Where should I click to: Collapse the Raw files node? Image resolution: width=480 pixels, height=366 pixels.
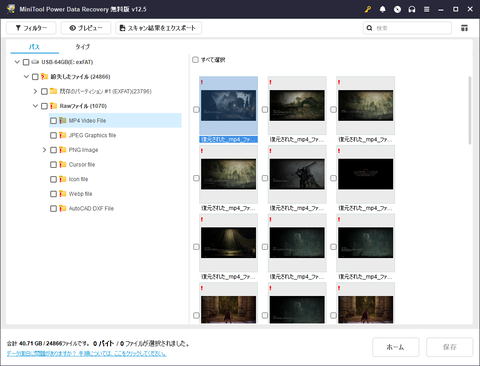click(x=35, y=106)
